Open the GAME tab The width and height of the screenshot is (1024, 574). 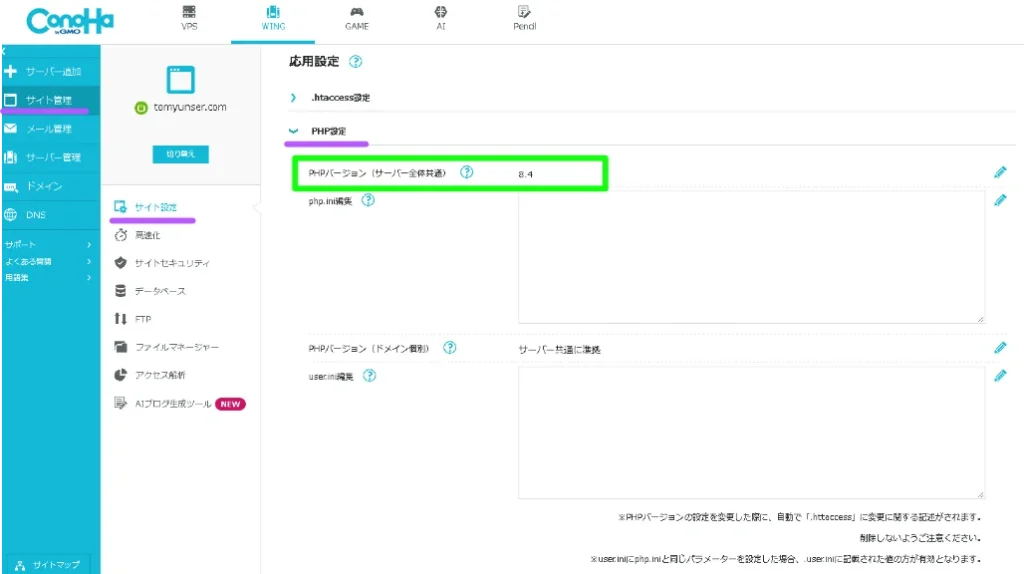click(x=357, y=18)
